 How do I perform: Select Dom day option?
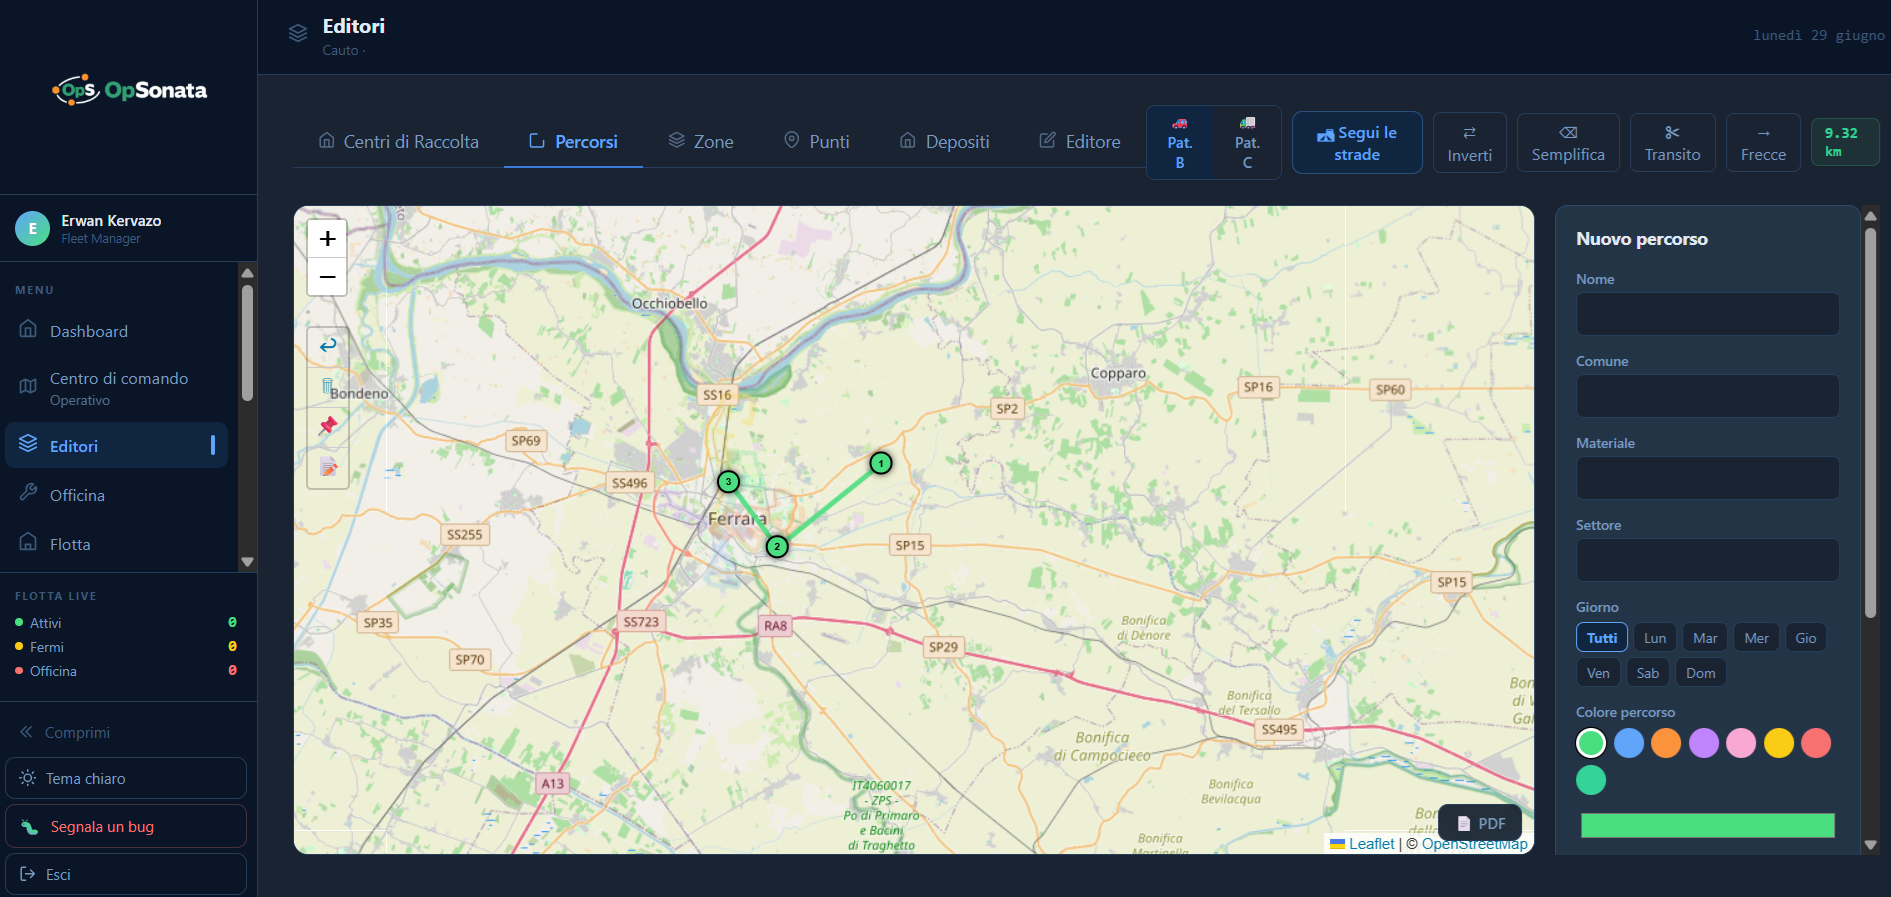click(1700, 673)
